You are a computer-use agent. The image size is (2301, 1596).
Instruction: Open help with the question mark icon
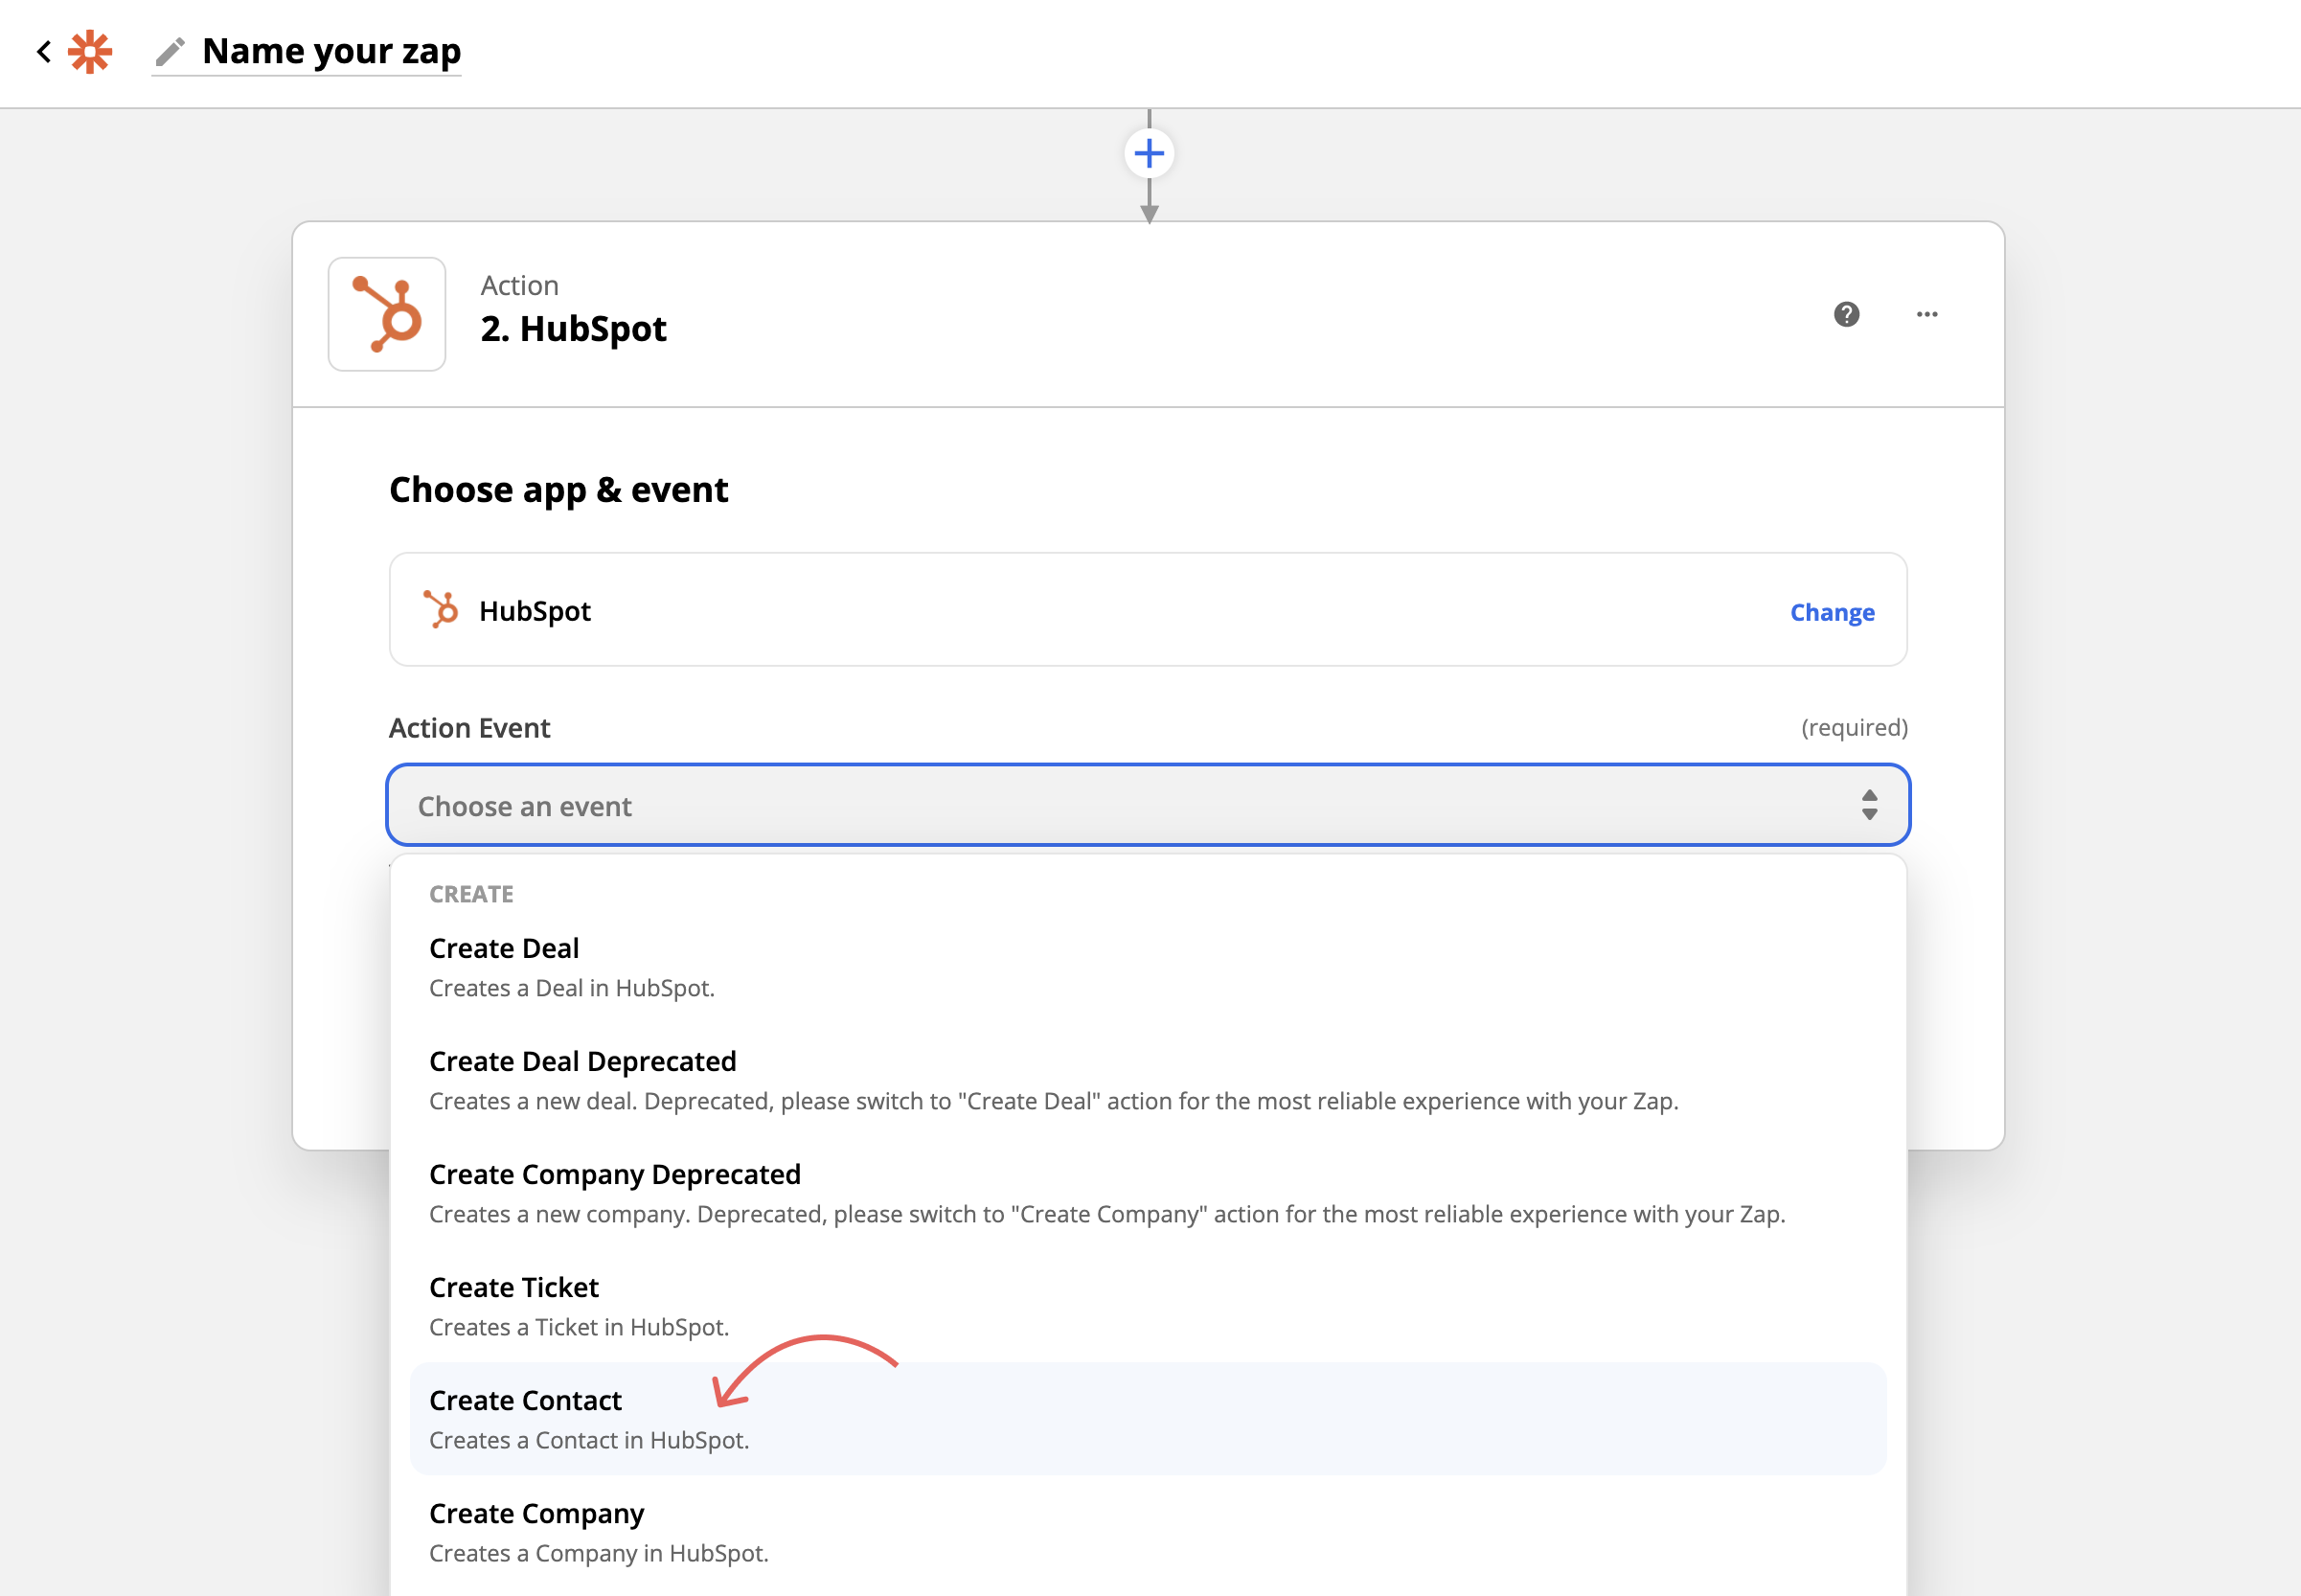click(x=1846, y=314)
